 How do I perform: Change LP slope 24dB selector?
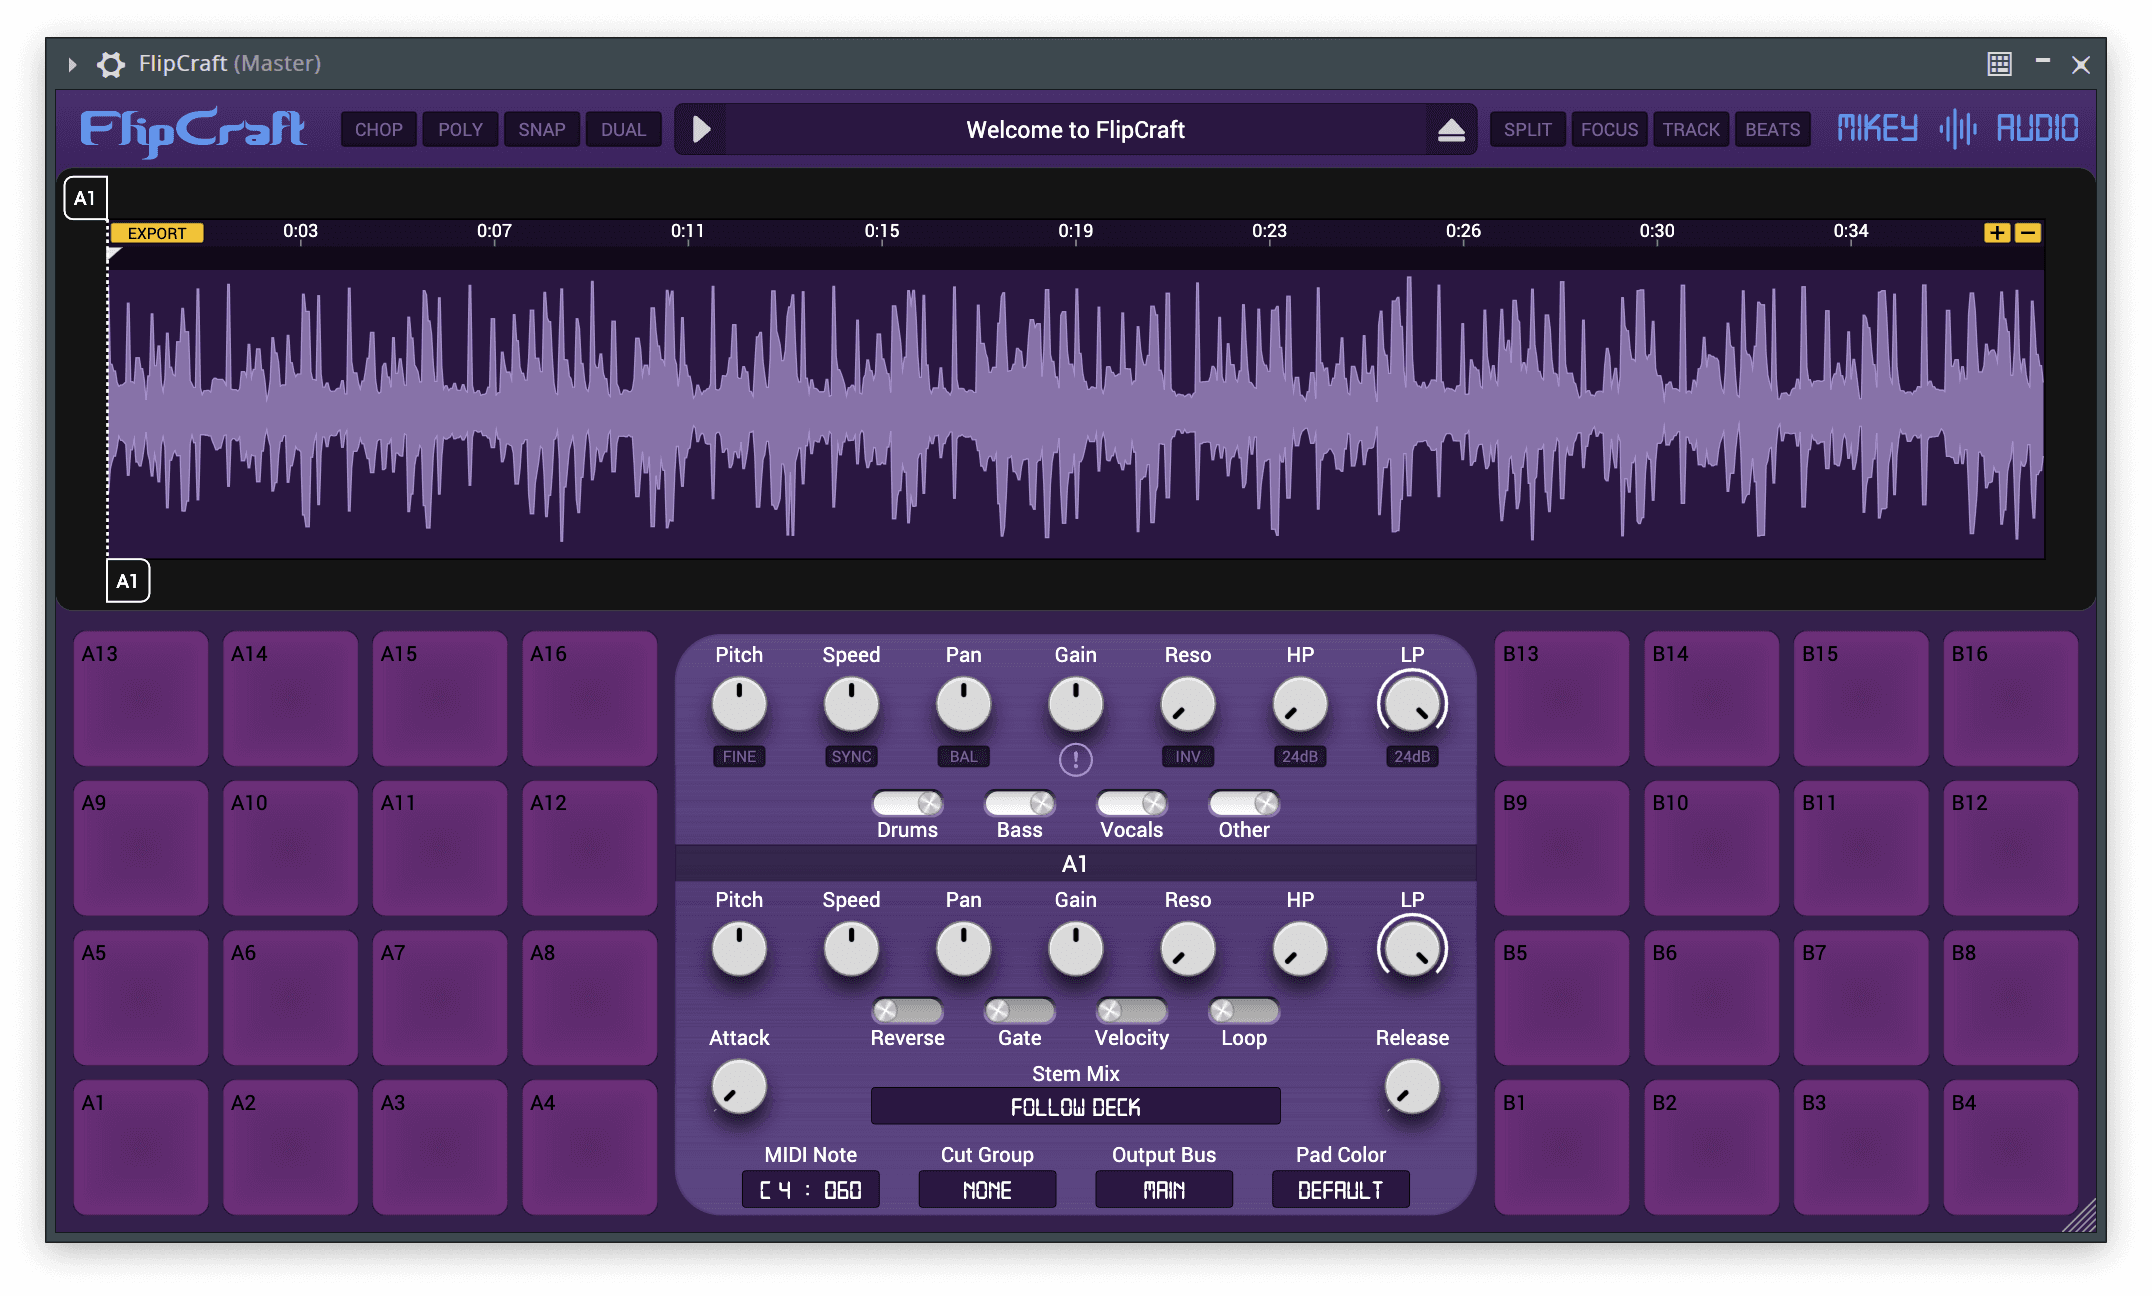(x=1412, y=757)
